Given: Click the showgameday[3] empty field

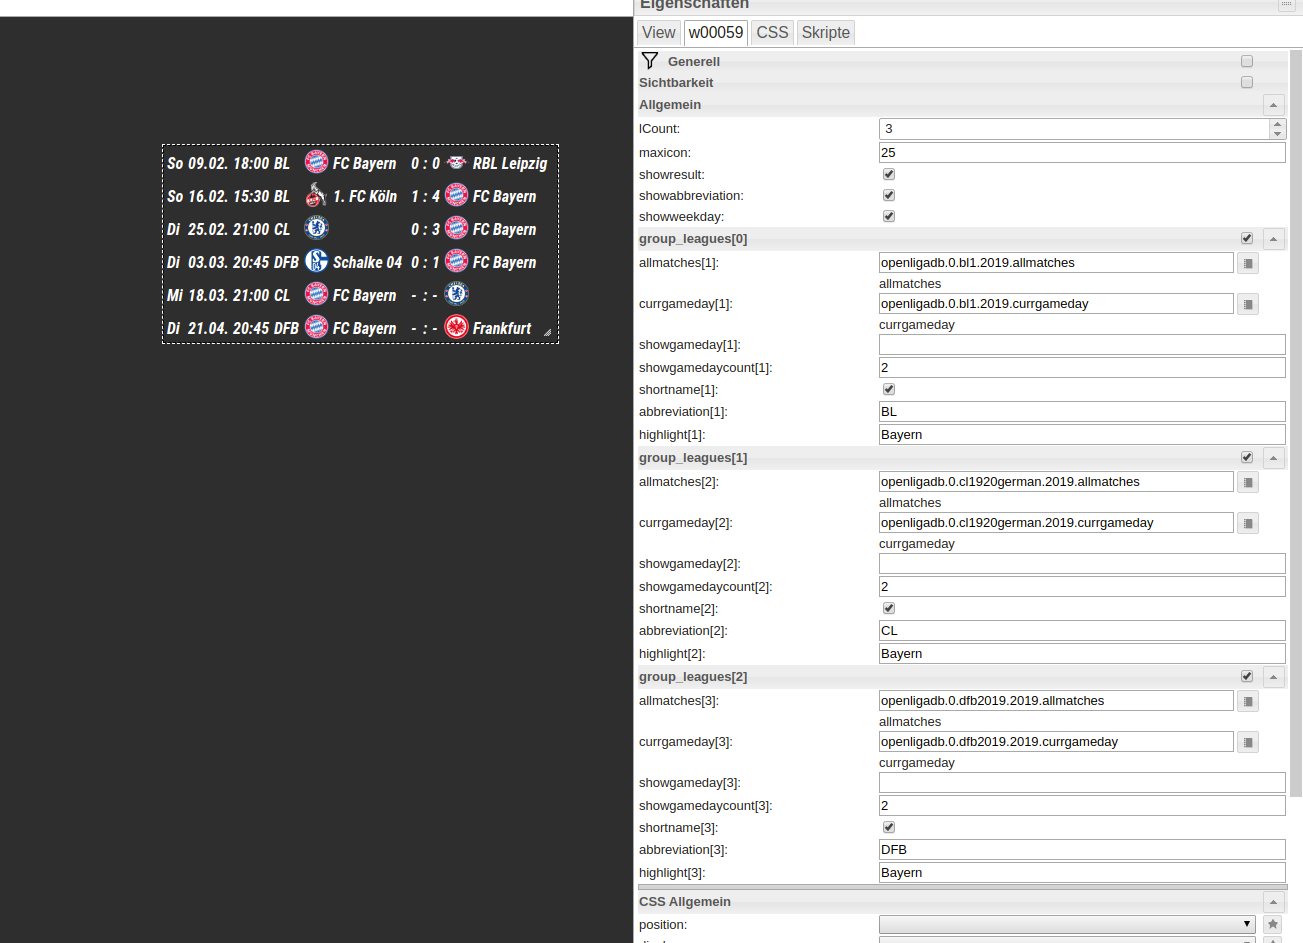Looking at the screenshot, I should click(1082, 782).
